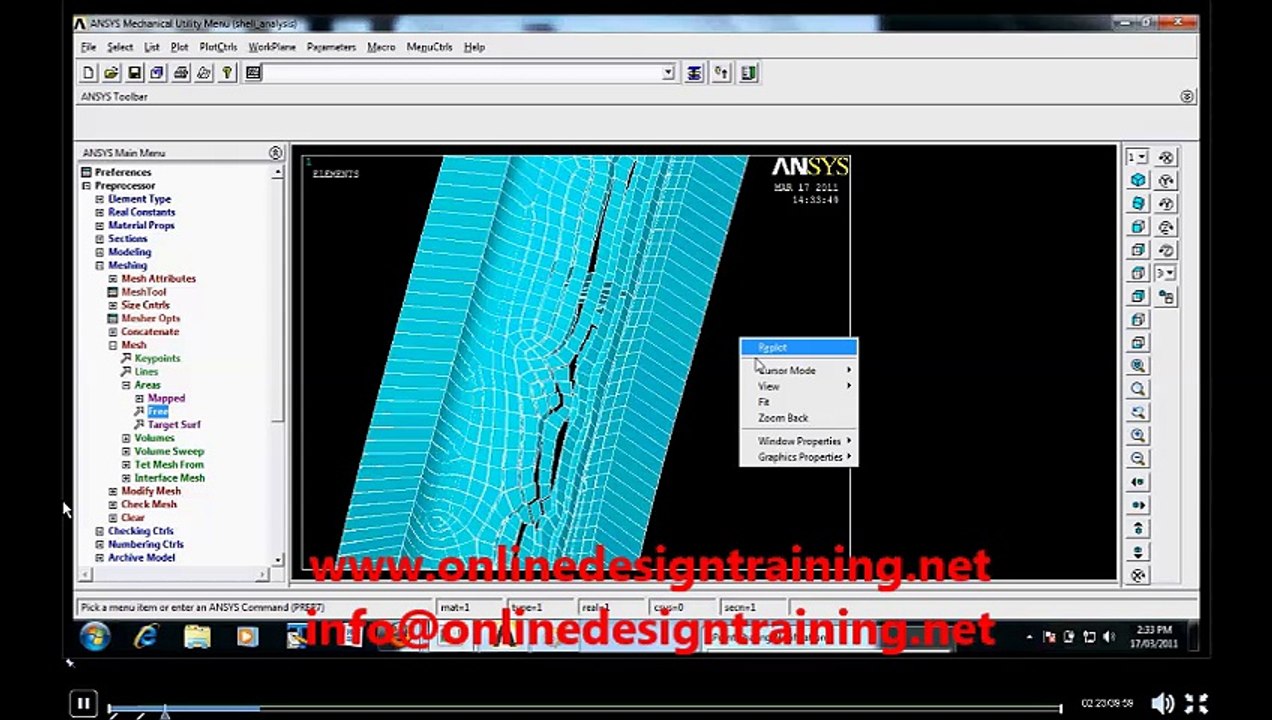The width and height of the screenshot is (1272, 720).
Task: Collapse the Meshing tree node
Action: click(x=99, y=265)
